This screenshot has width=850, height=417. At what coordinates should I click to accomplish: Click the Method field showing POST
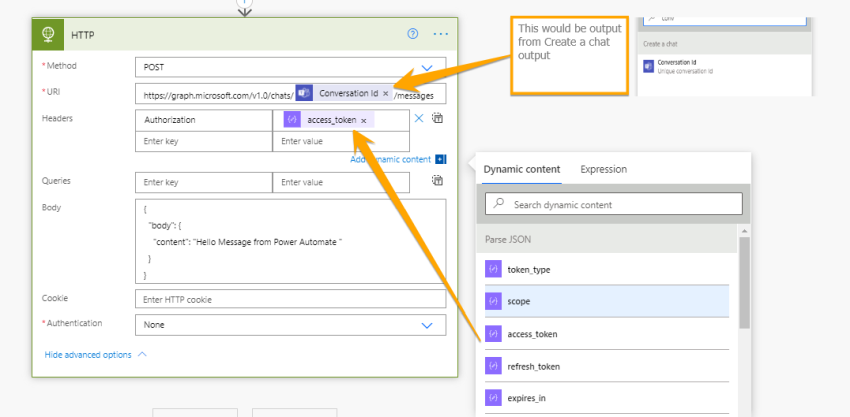pyautogui.click(x=291, y=68)
